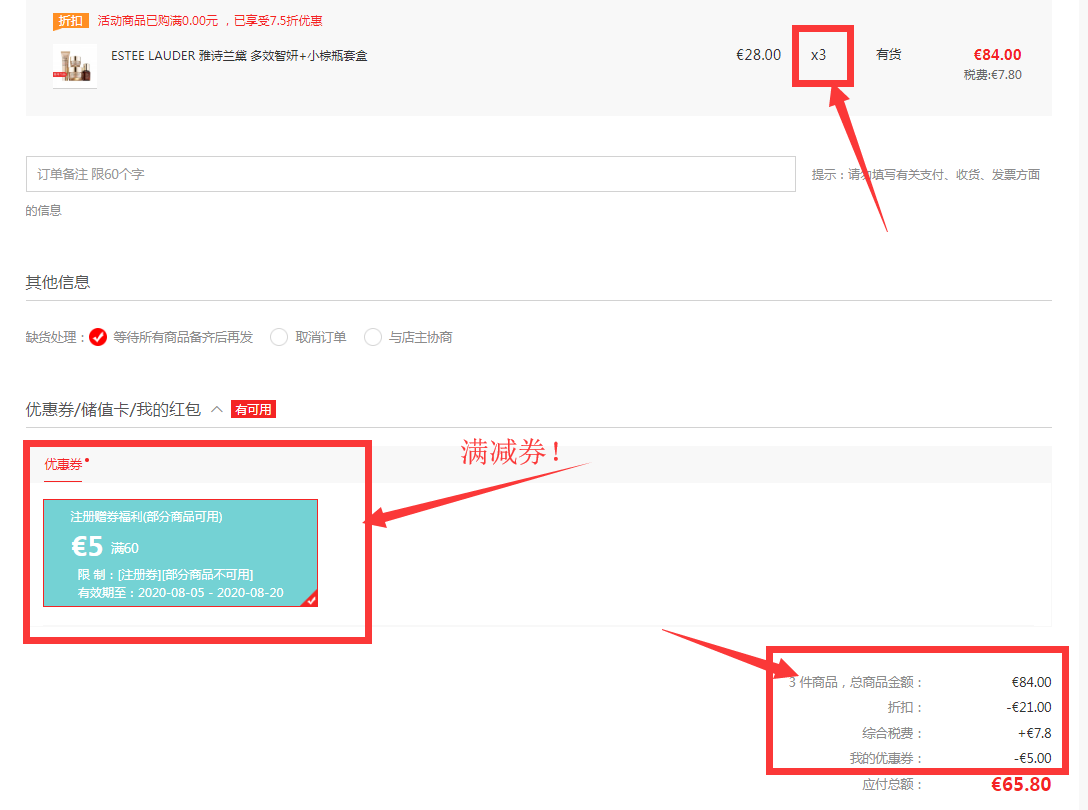This screenshot has height=810, width=1088.
Task: Collapse the coupon section using the chevron arrow
Action: (x=217, y=409)
